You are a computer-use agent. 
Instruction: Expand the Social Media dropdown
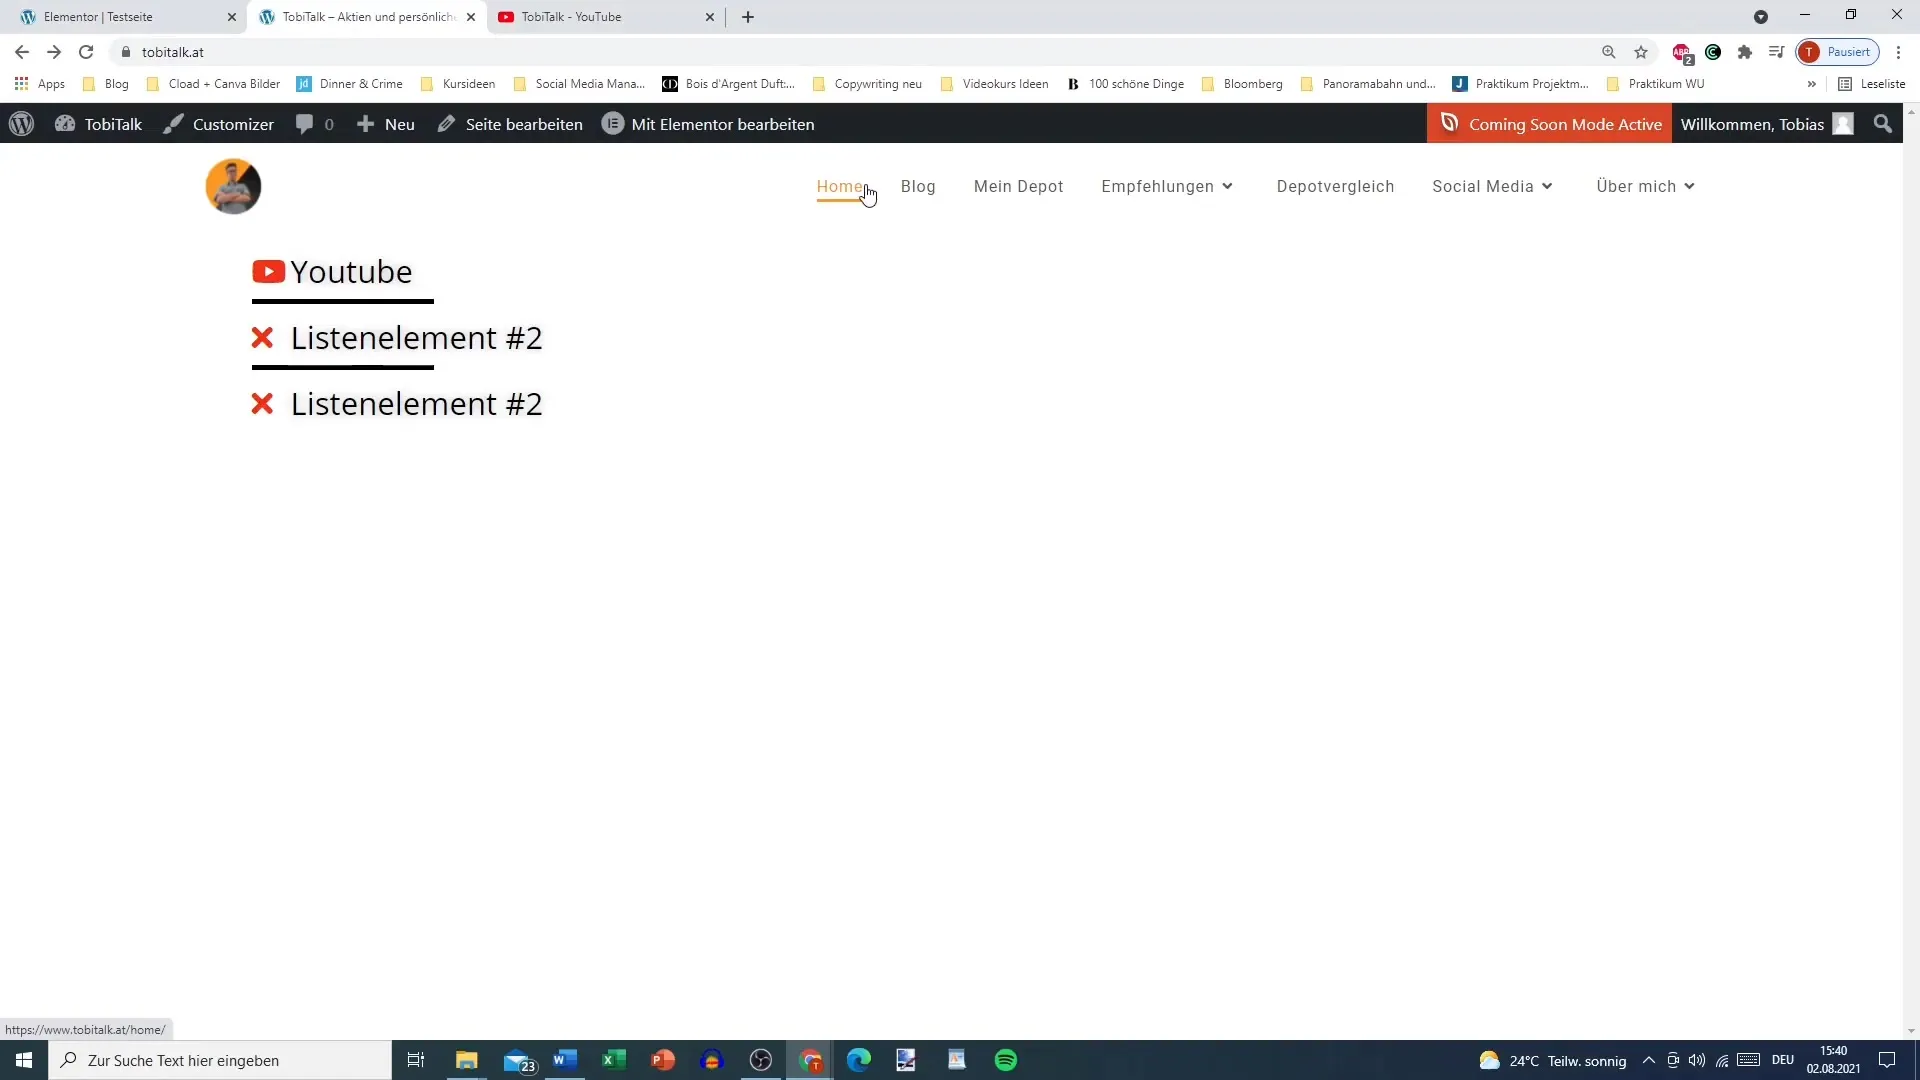click(1492, 187)
